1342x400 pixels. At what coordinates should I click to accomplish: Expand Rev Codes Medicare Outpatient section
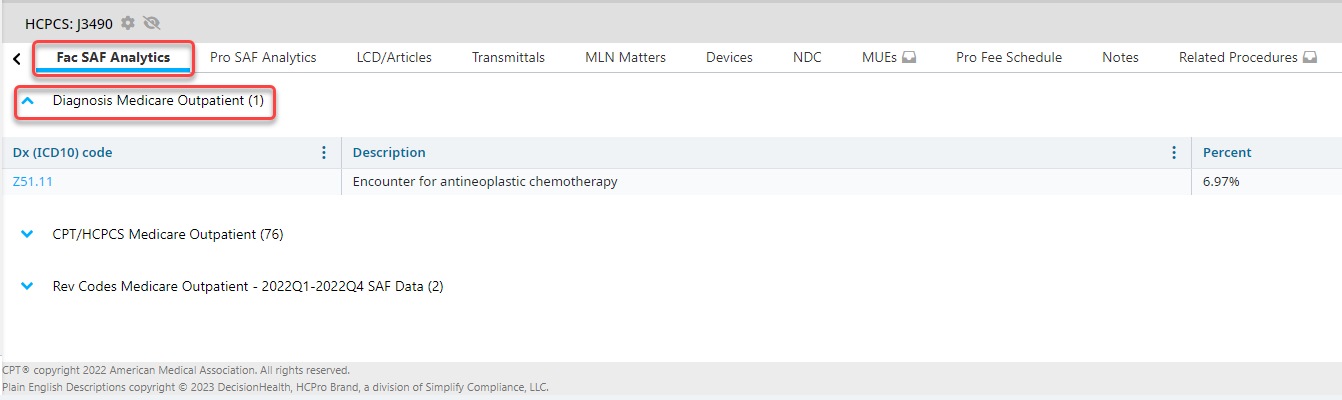click(x=28, y=287)
